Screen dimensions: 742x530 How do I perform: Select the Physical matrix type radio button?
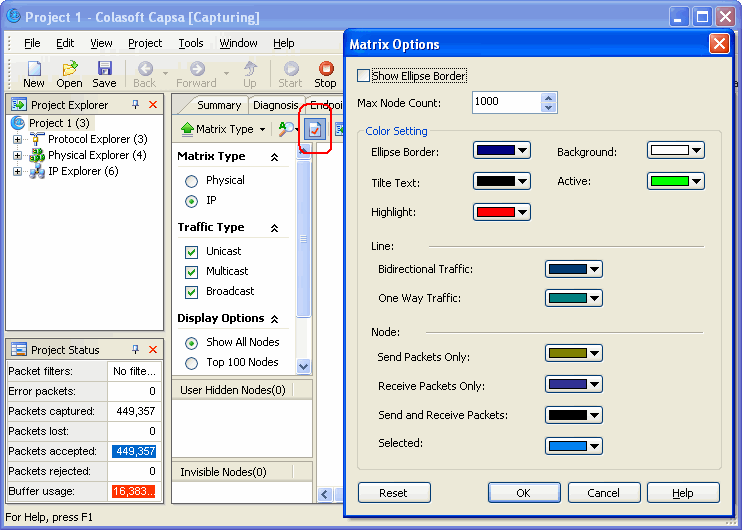(x=191, y=181)
